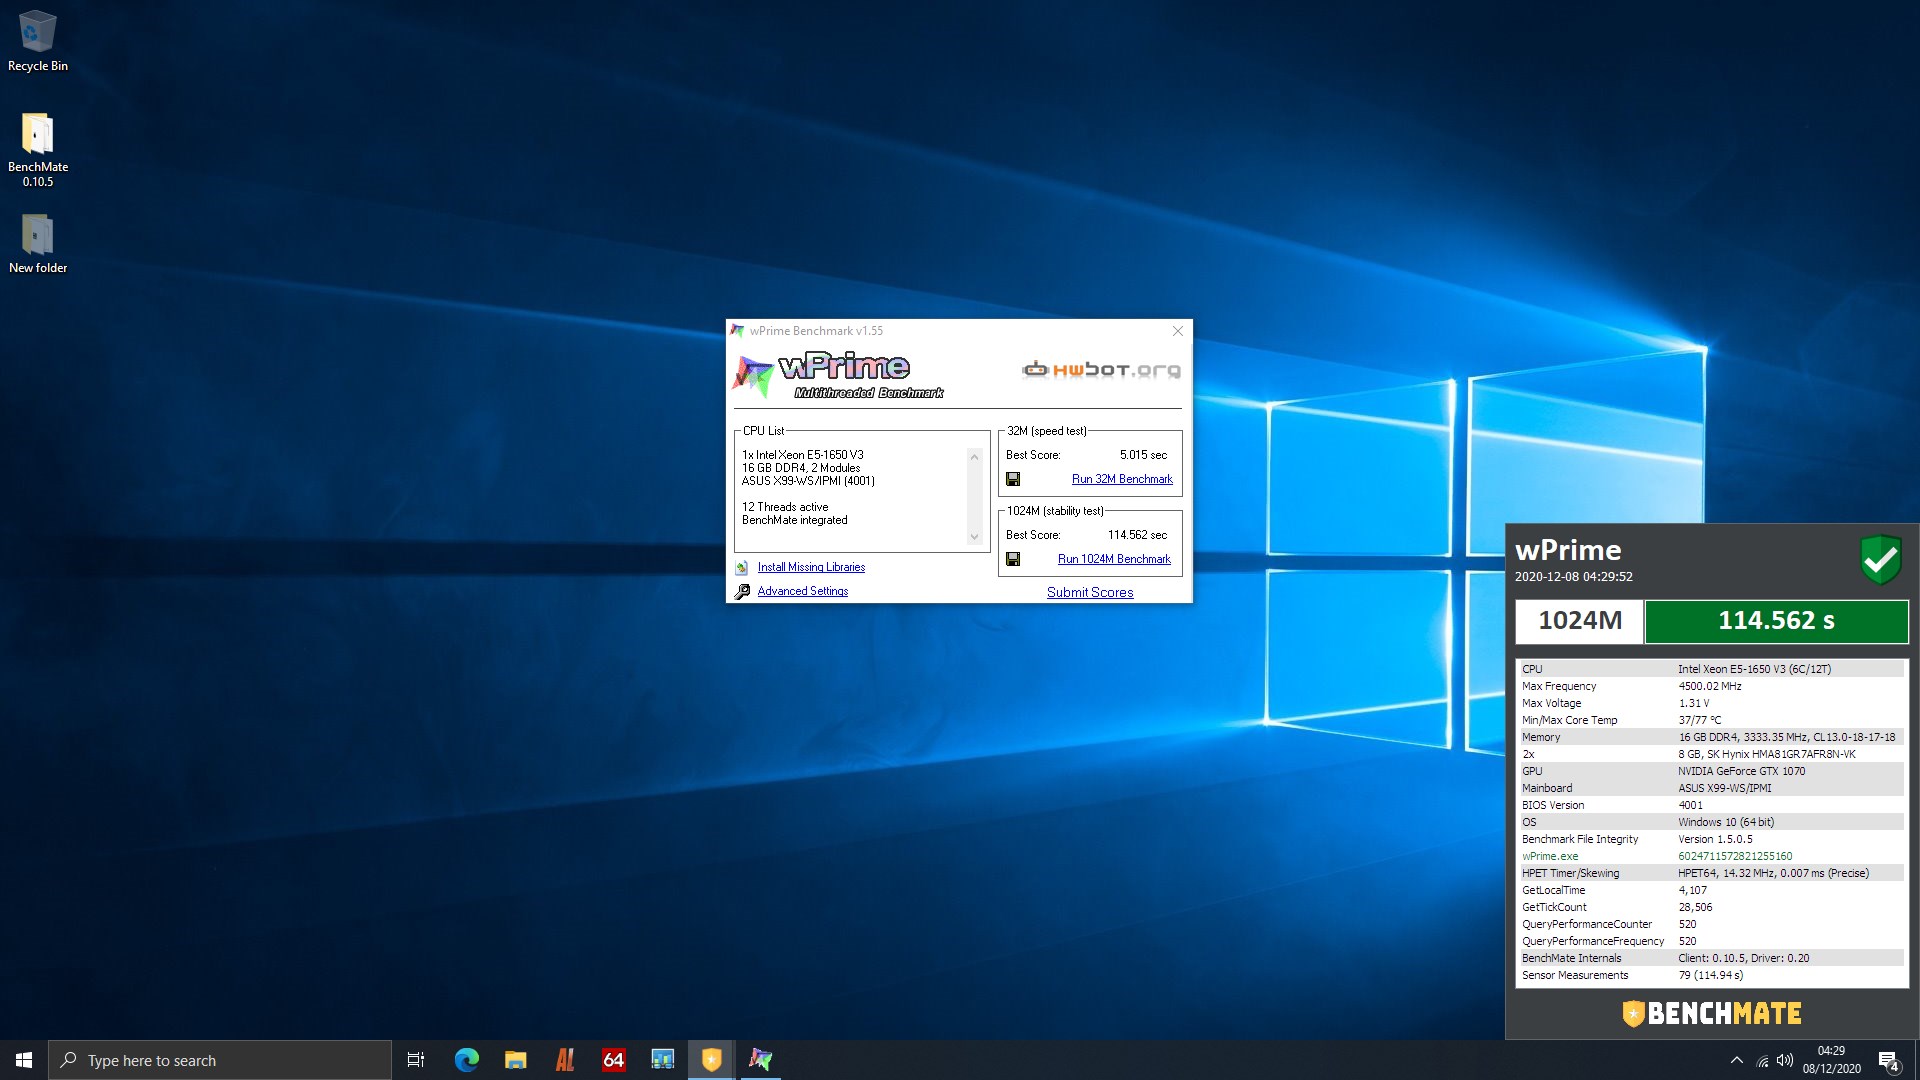Click the 1024M label in BenchMate

click(x=1579, y=621)
